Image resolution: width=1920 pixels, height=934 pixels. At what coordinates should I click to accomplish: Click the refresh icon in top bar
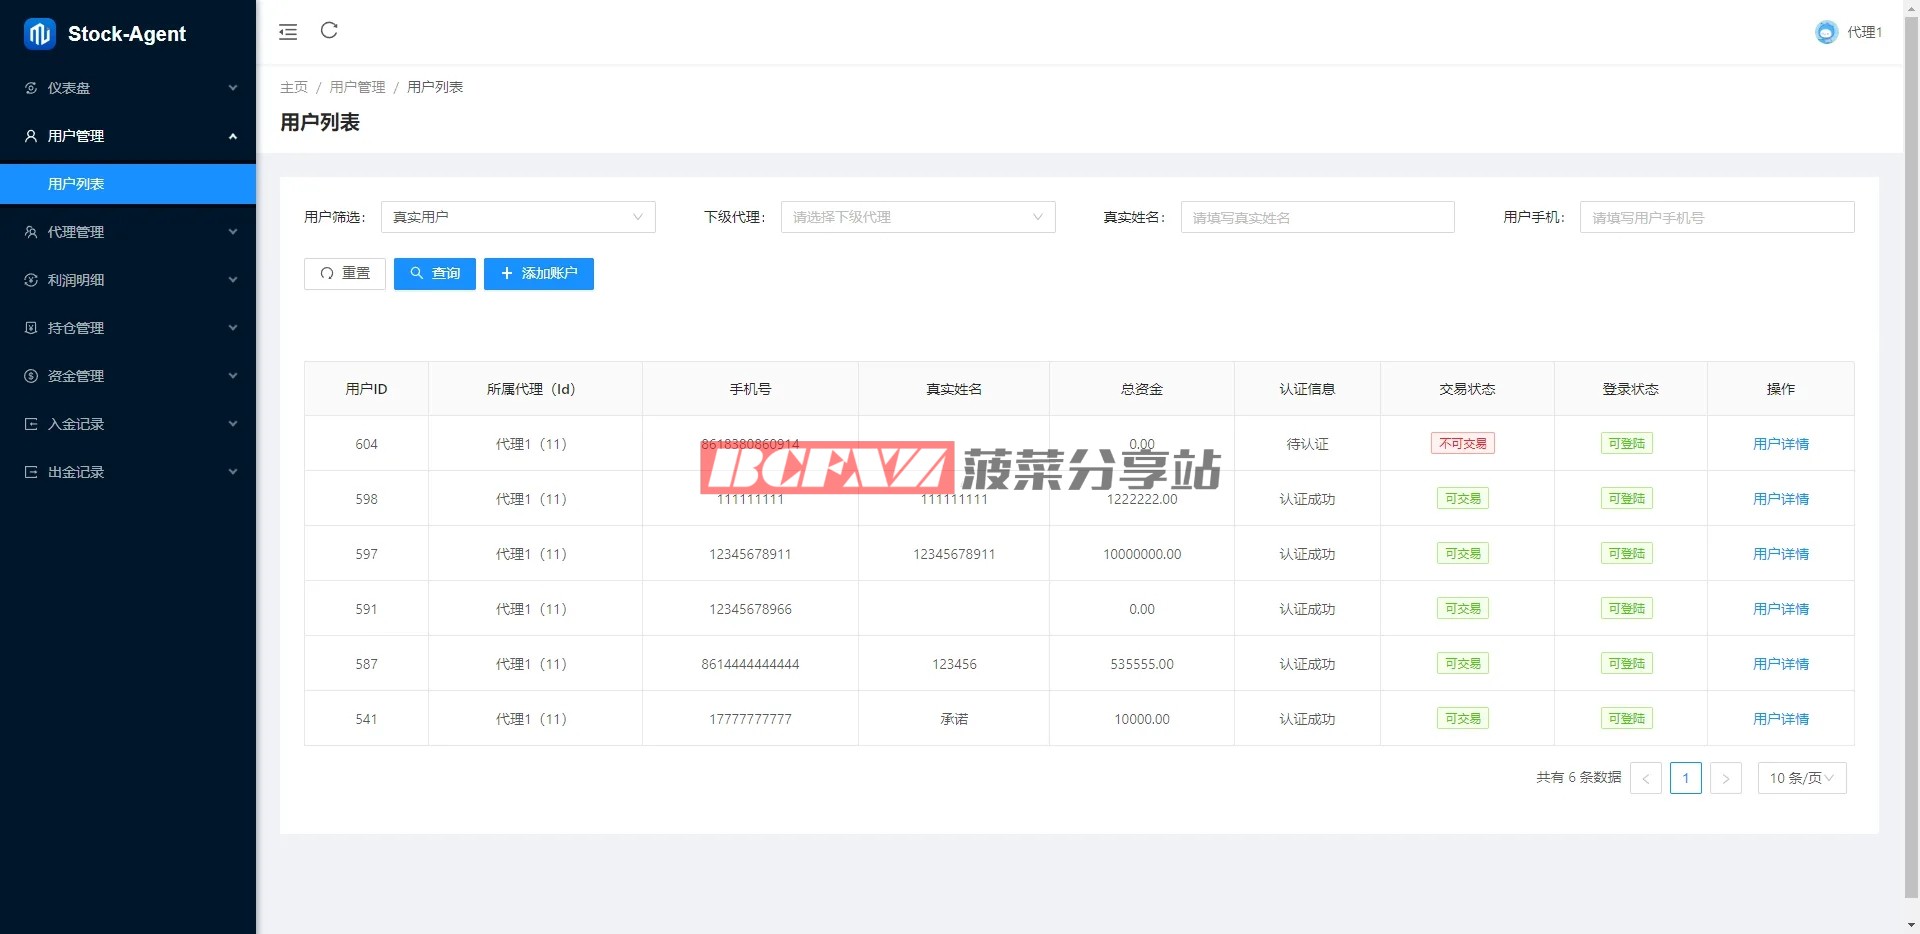coord(329,31)
